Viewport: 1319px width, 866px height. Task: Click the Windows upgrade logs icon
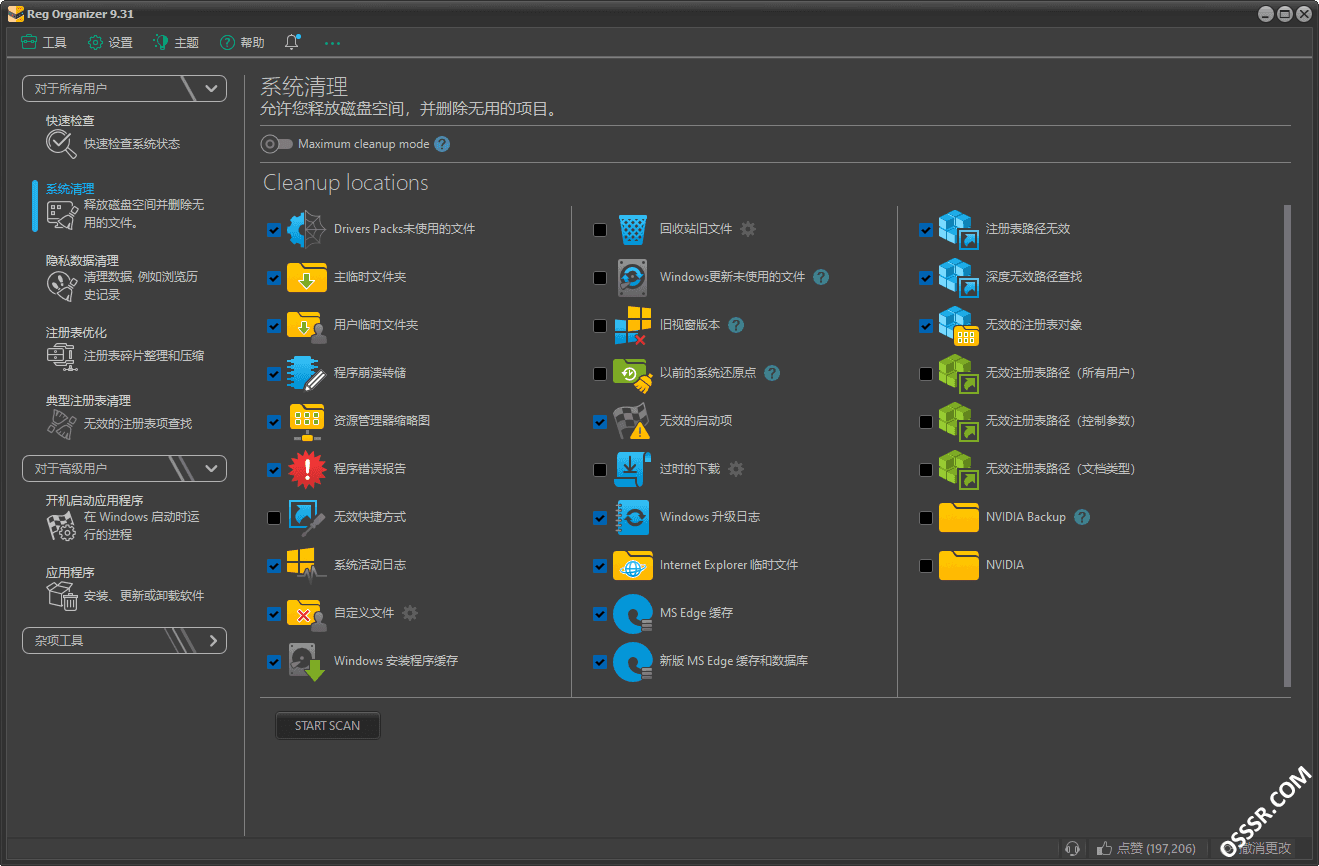pyautogui.click(x=633, y=517)
